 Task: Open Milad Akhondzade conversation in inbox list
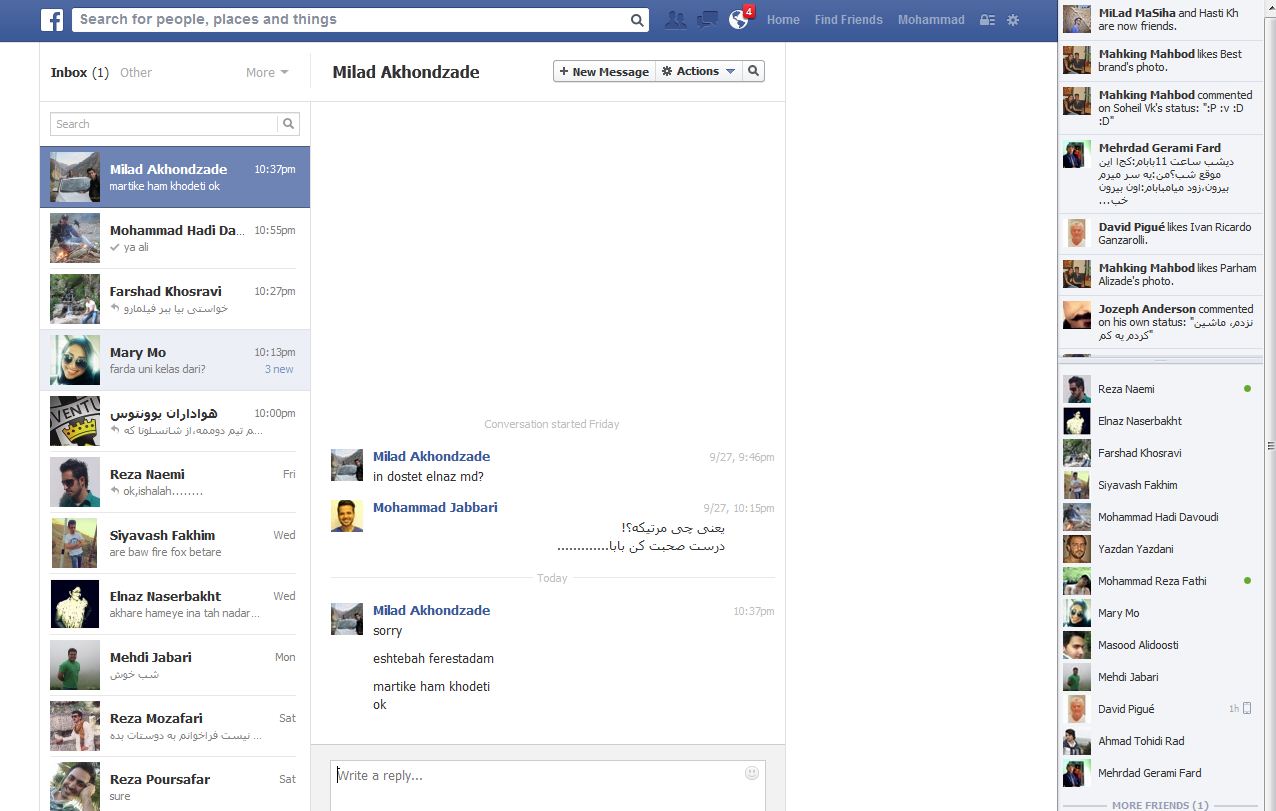click(175, 177)
